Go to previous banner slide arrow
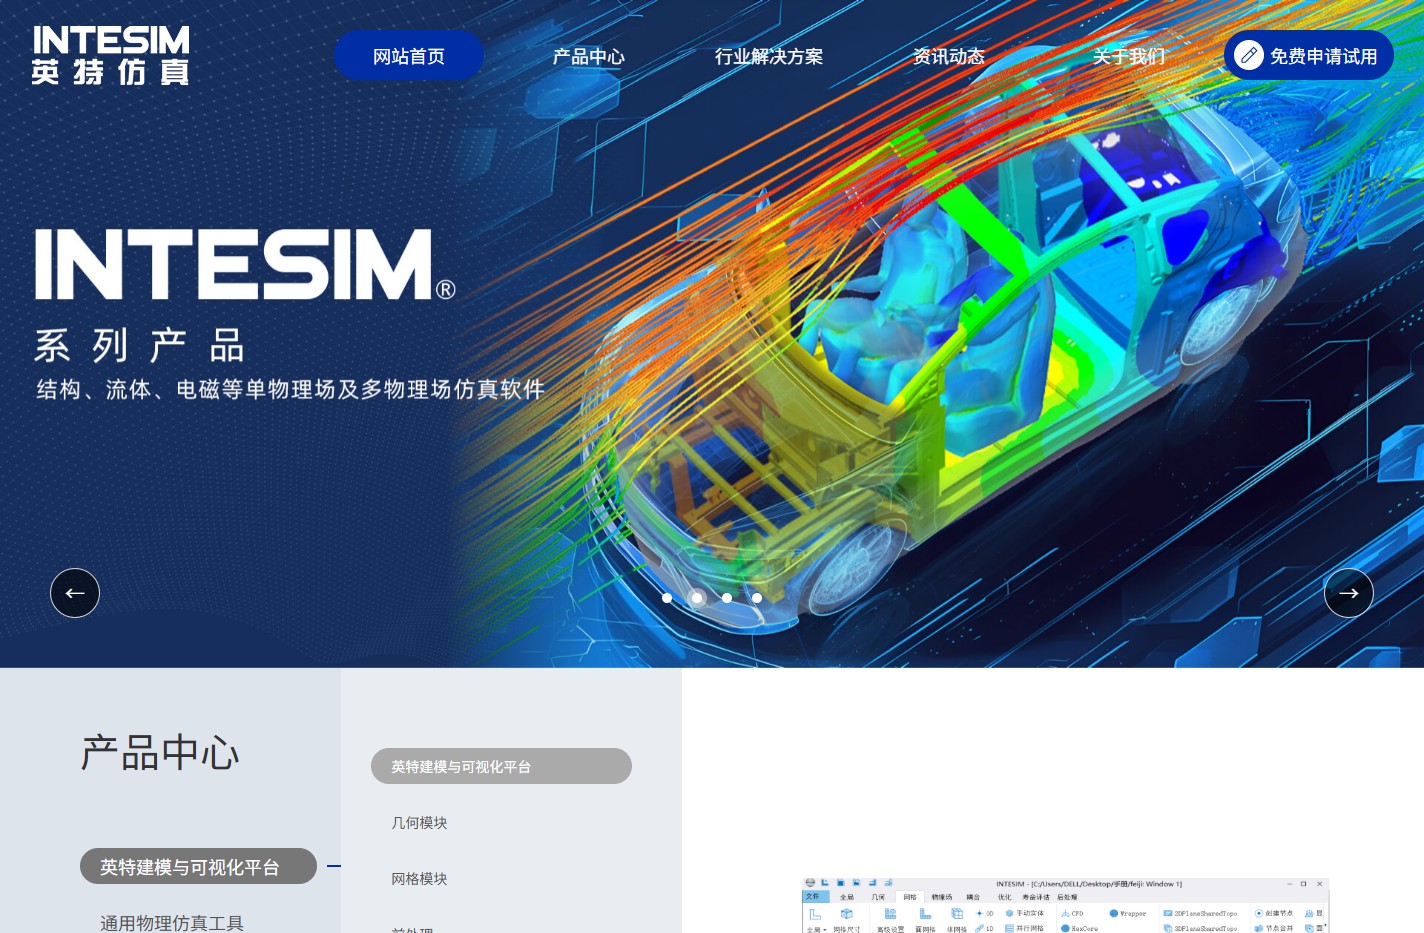Viewport: 1424px width, 933px height. pos(75,593)
